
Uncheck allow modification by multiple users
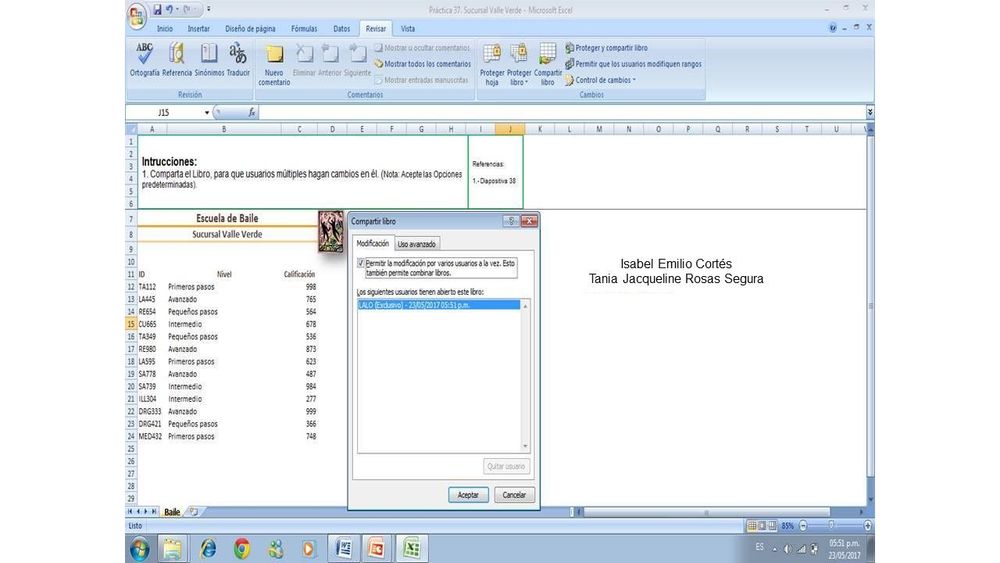point(361,263)
